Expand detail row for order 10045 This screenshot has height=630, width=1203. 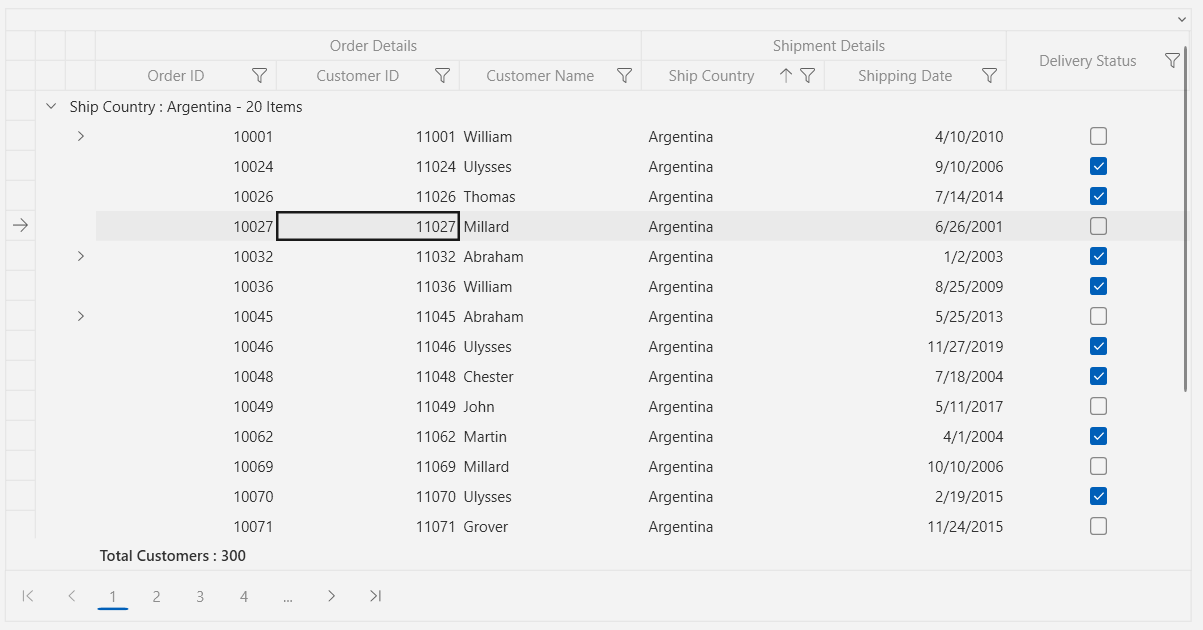click(x=81, y=316)
